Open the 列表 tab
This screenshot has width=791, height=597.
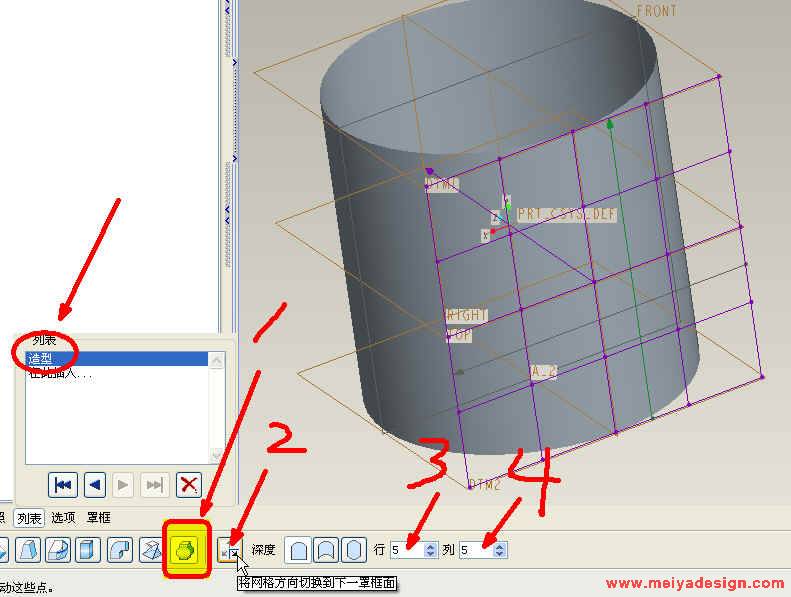[28, 518]
